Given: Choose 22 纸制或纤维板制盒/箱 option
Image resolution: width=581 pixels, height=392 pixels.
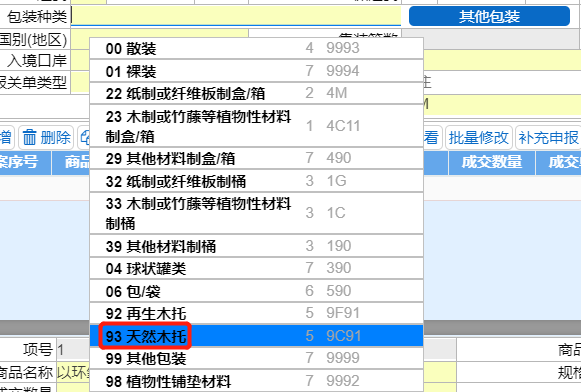Looking at the screenshot, I should coord(256,93).
